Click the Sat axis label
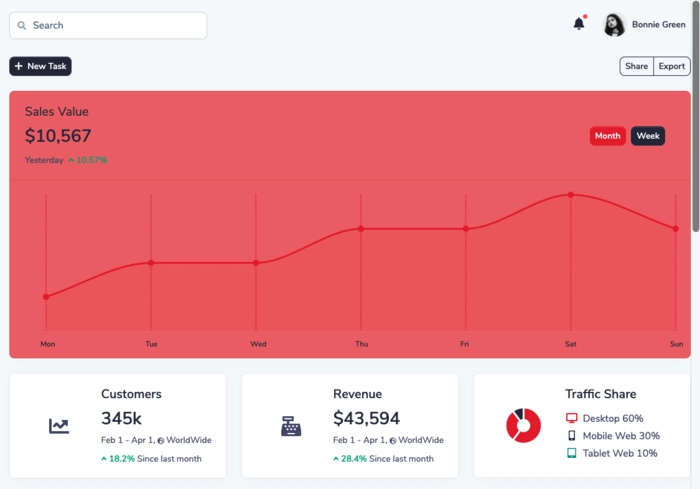This screenshot has height=489, width=700. [x=571, y=344]
